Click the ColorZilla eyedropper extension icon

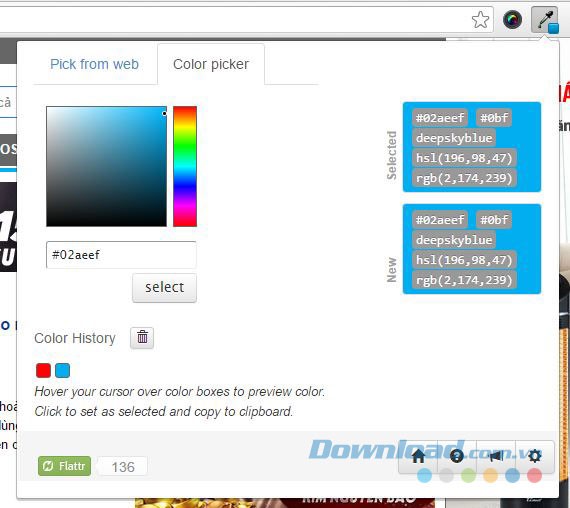(545, 20)
